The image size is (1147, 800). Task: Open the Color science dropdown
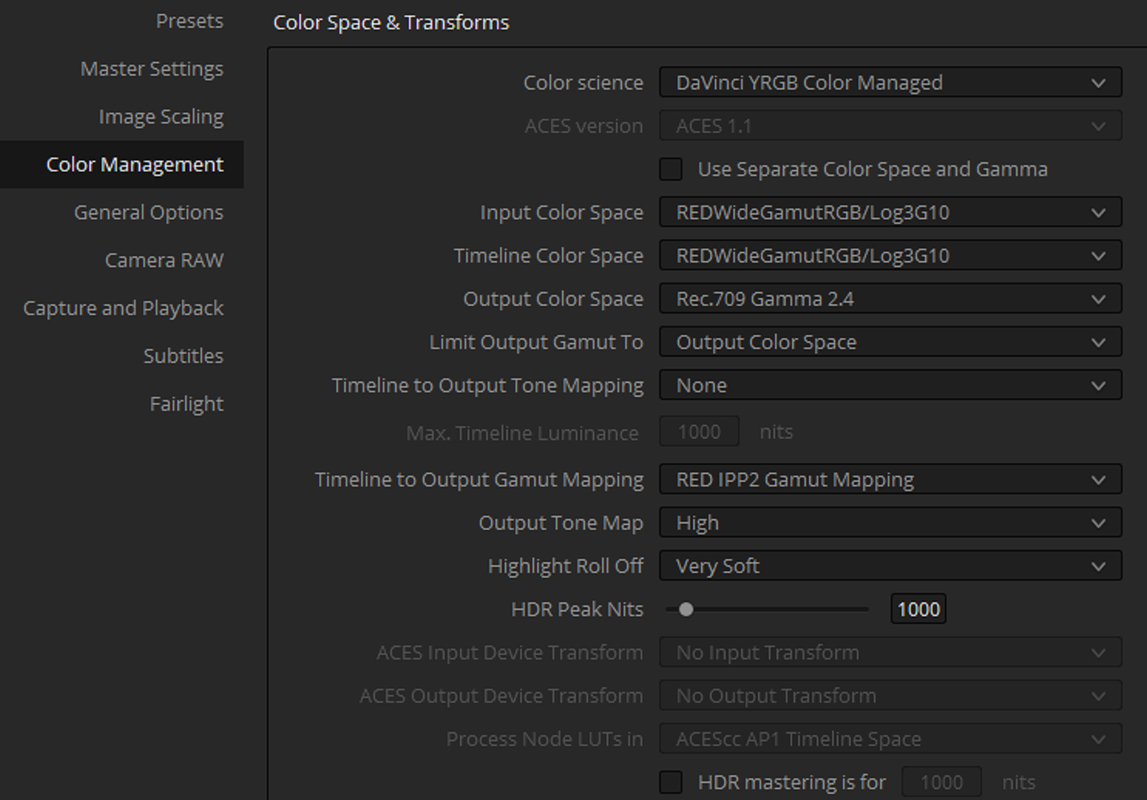coord(890,83)
